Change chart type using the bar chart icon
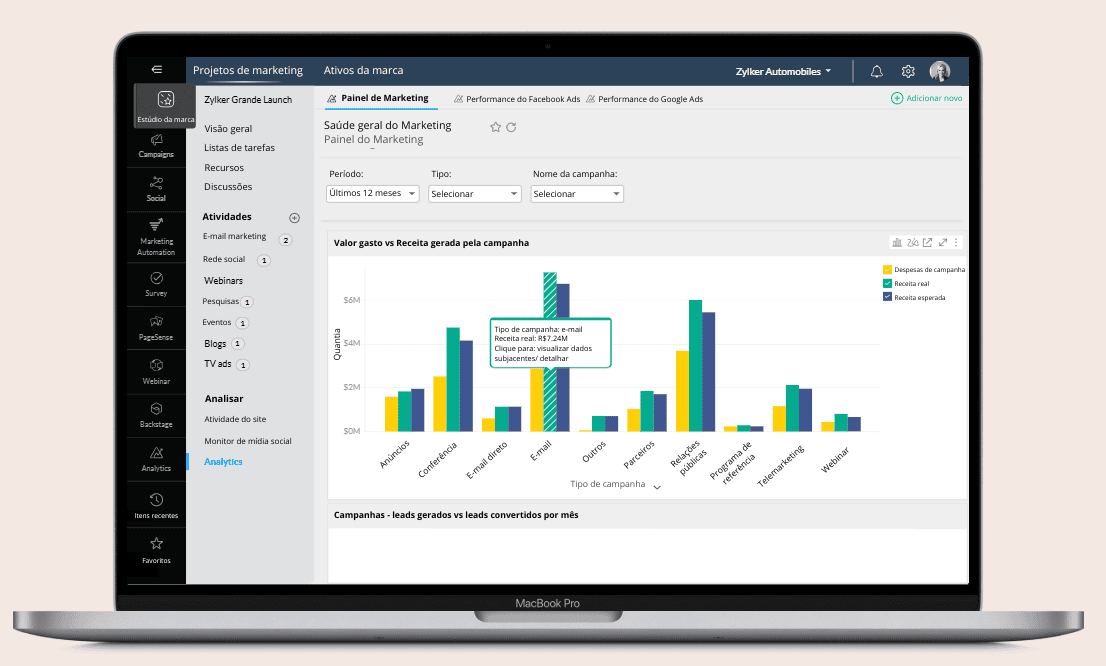1106x666 pixels. pyautogui.click(x=897, y=243)
